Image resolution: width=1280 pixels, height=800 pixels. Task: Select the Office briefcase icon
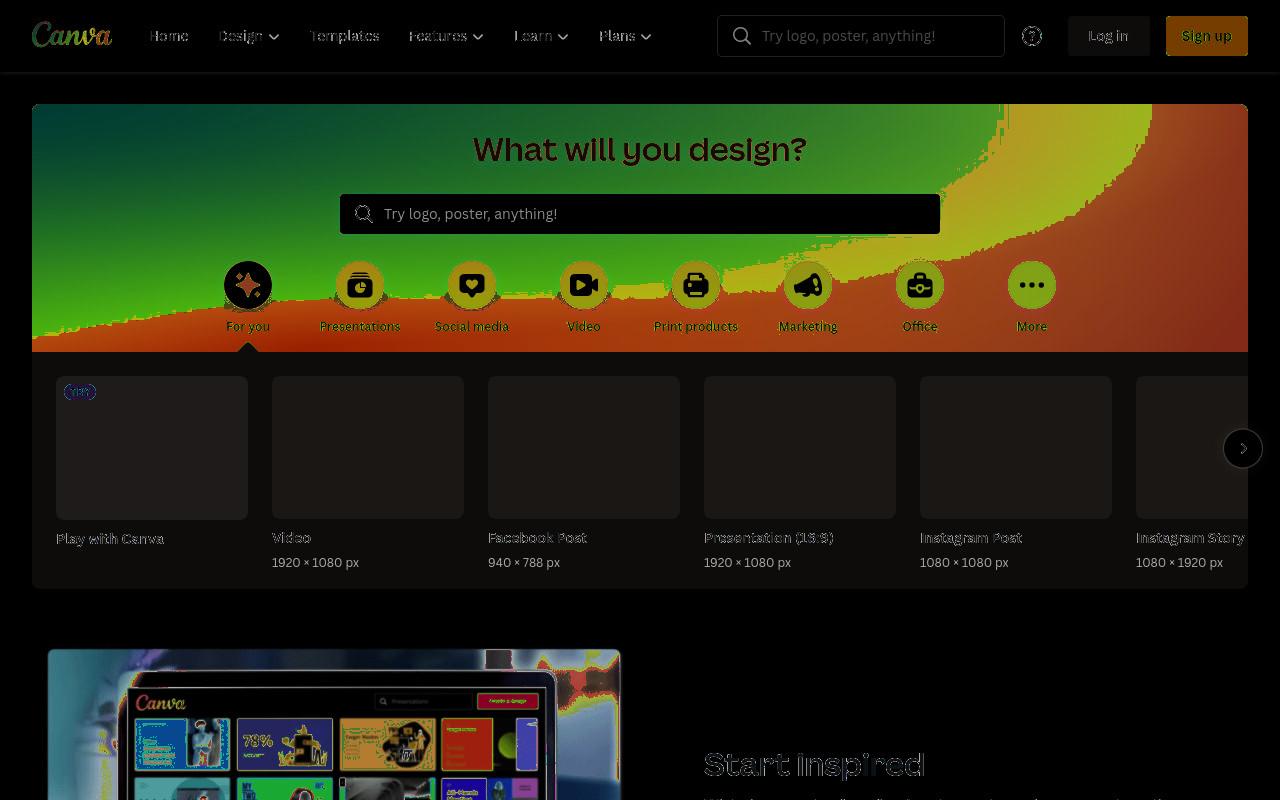pyautogui.click(x=920, y=285)
